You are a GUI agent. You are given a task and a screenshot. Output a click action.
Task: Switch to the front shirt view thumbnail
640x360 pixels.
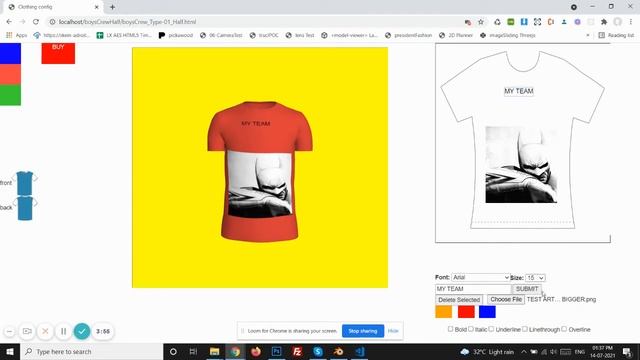(24, 183)
